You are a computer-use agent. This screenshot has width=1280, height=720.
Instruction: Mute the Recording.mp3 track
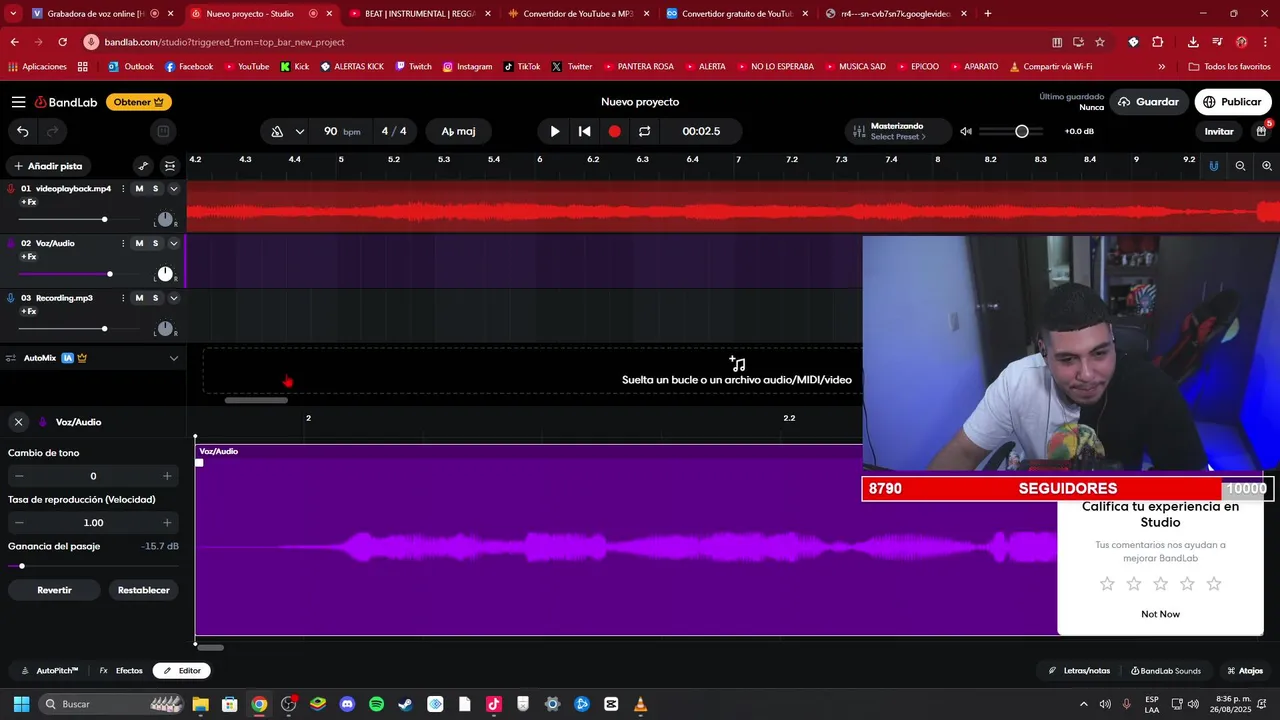139,298
